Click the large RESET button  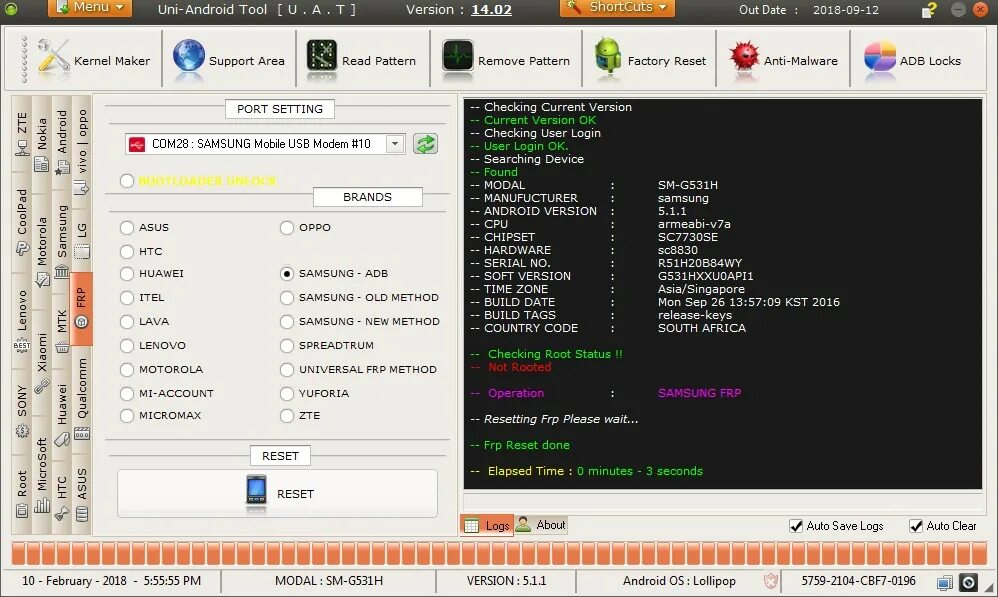278,493
